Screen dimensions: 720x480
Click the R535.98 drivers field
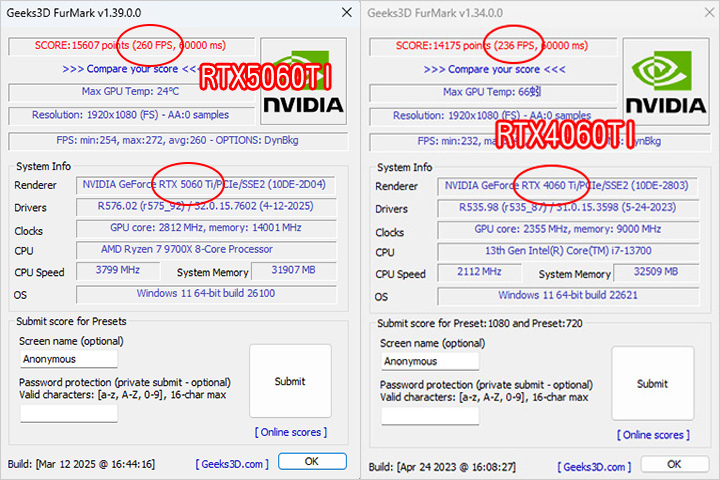coord(568,208)
